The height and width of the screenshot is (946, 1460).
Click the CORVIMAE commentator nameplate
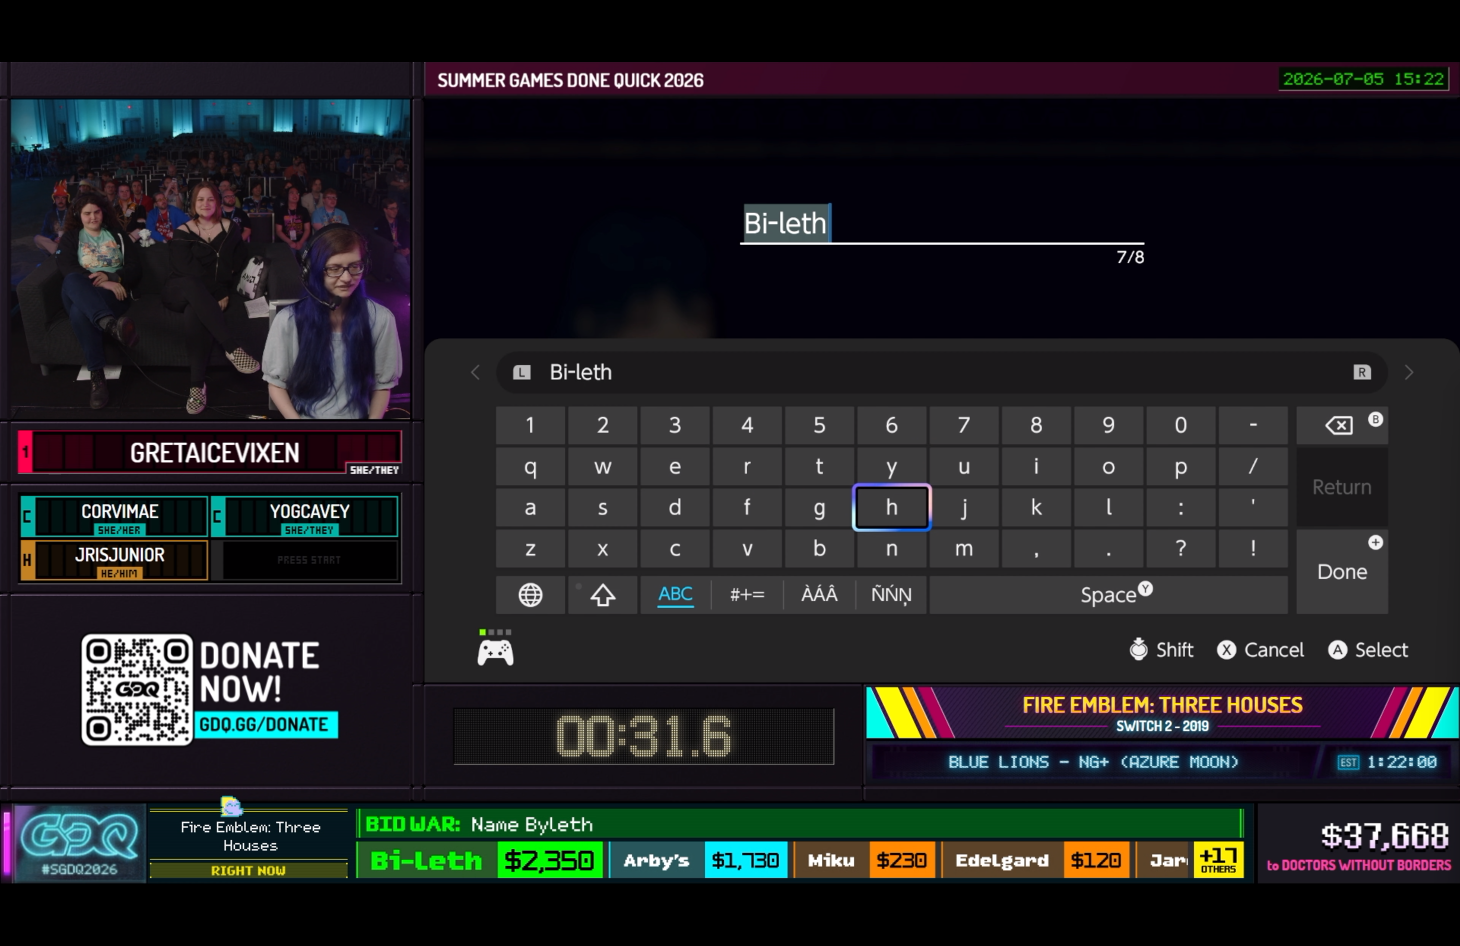(x=114, y=516)
